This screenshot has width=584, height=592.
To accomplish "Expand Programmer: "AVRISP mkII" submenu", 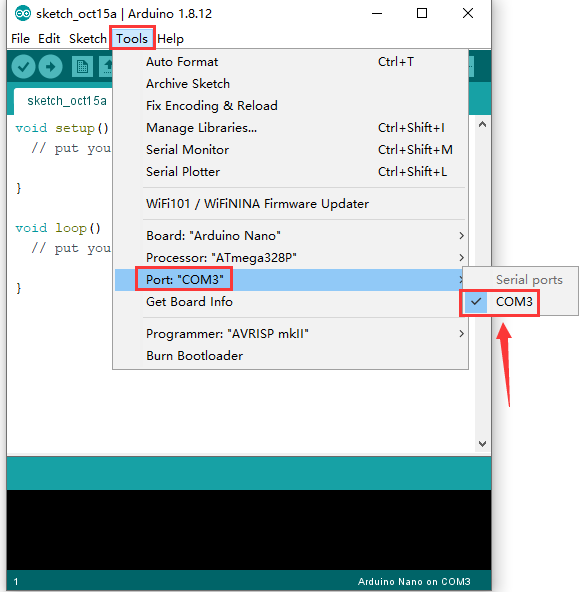I will point(290,334).
